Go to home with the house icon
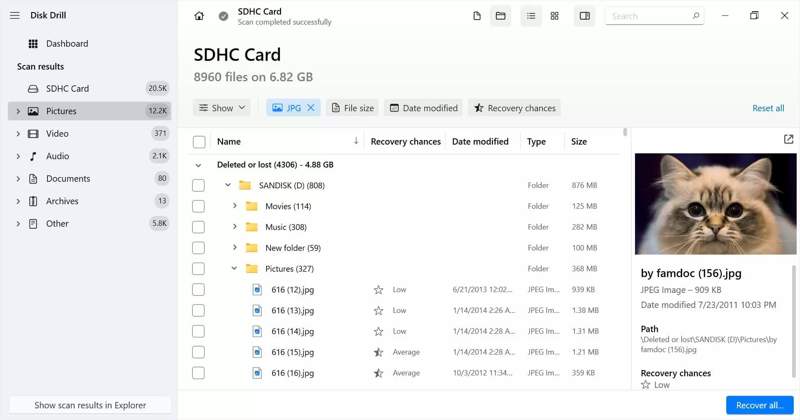800x420 pixels. coord(199,16)
